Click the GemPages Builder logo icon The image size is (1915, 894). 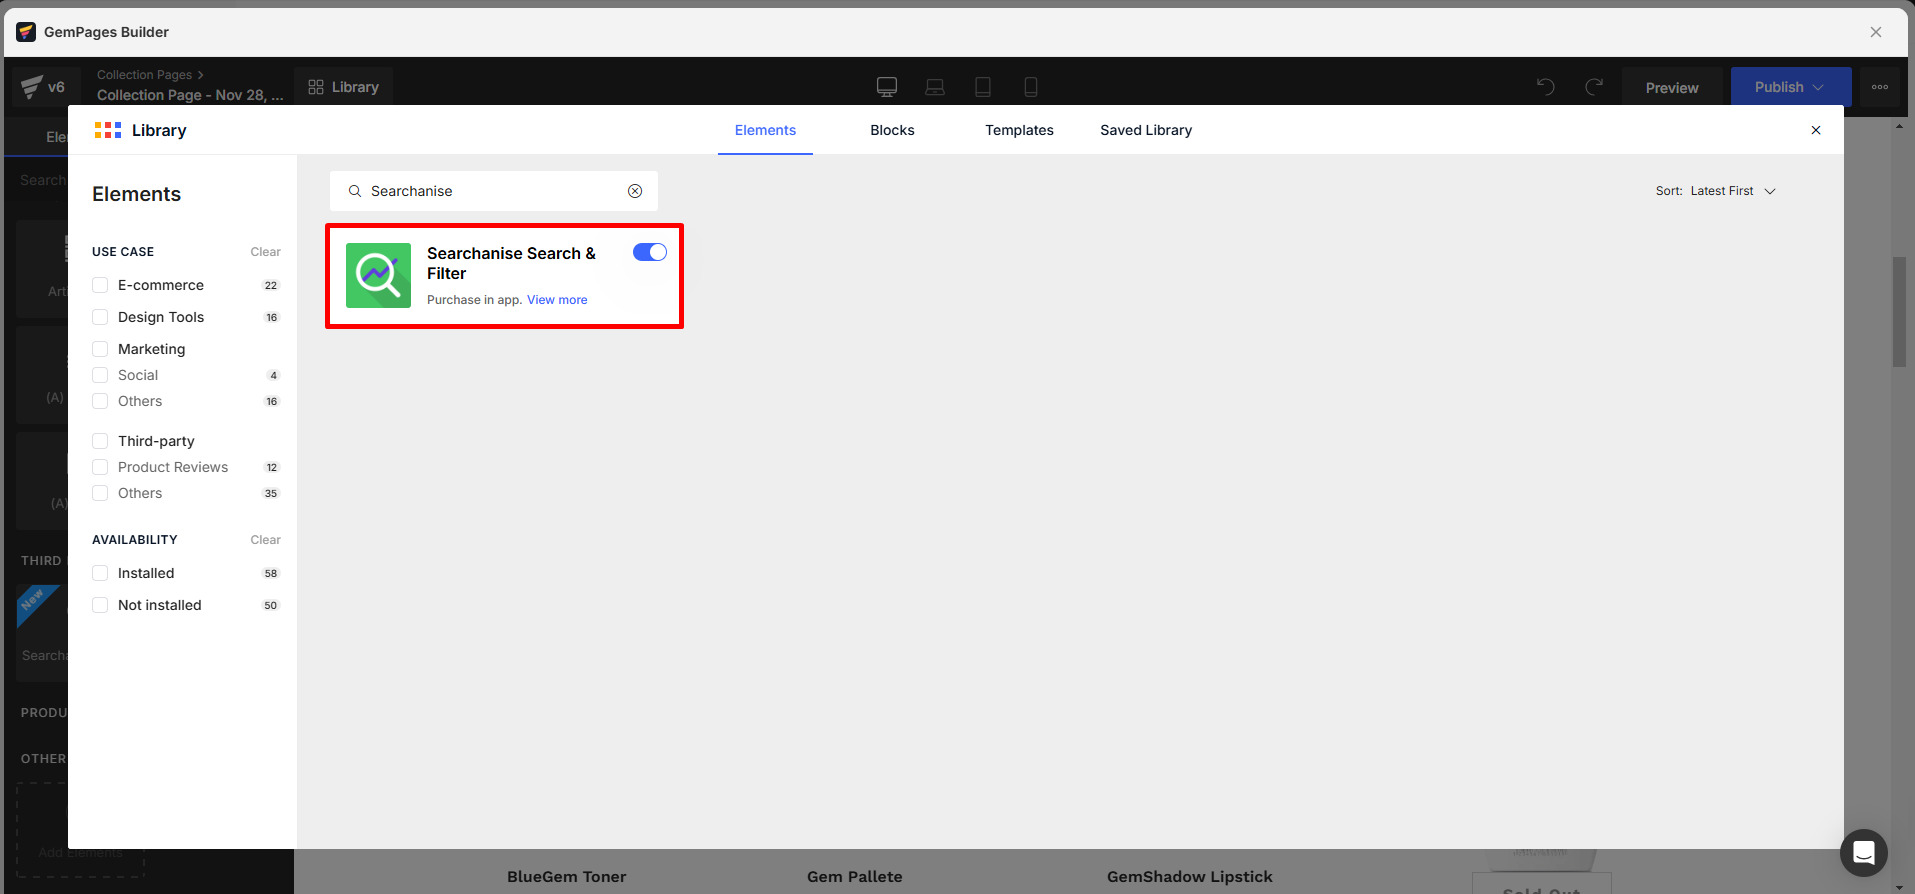pos(26,32)
